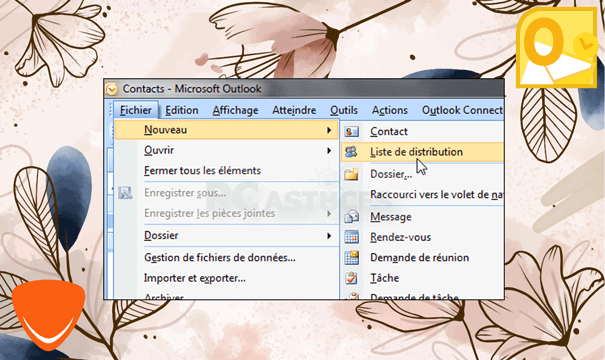Open the Fichier menu

pyautogui.click(x=135, y=110)
